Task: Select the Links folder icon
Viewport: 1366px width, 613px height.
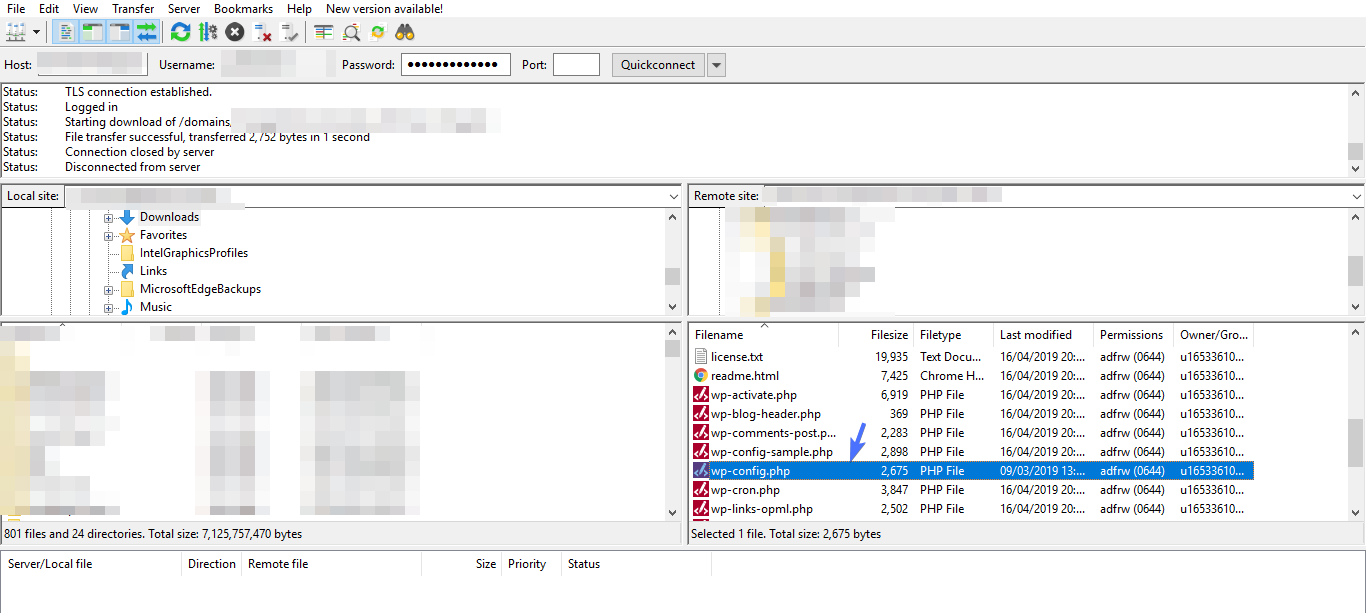Action: 127,271
